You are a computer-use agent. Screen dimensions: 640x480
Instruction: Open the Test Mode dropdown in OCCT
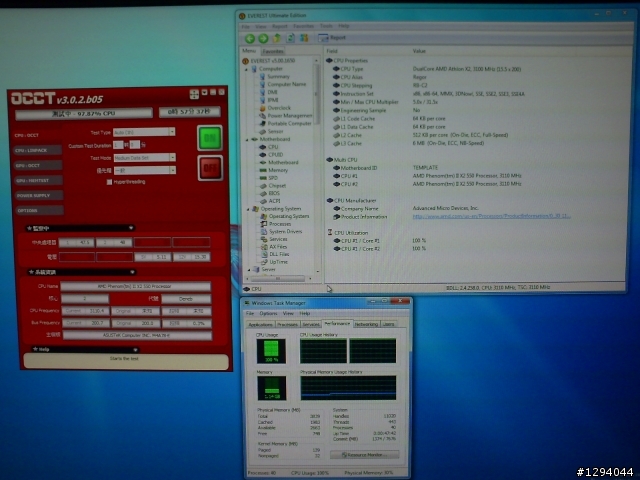click(x=173, y=158)
